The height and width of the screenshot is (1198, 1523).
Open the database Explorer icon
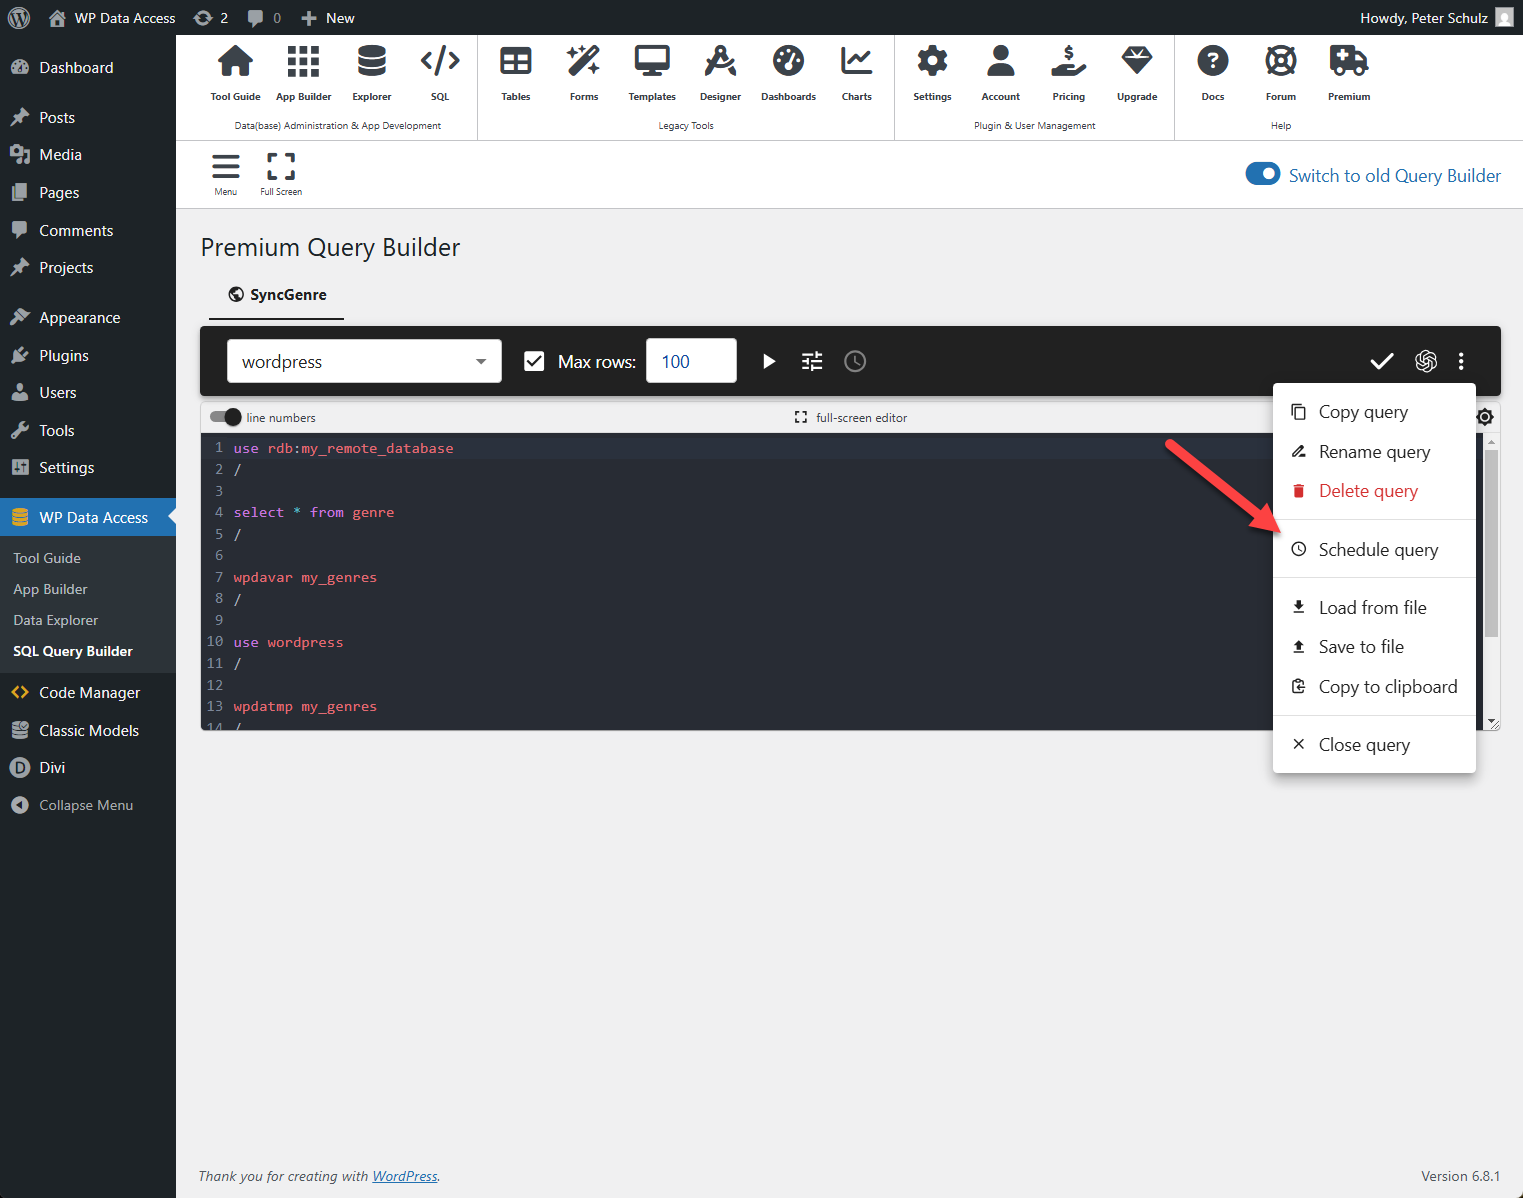point(372,62)
